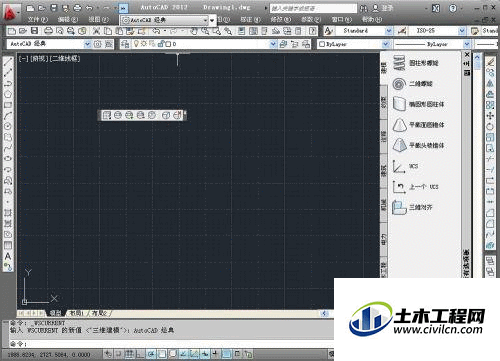The height and width of the screenshot is (361, 500).
Task: Open AutoCAD 经典 workspace dropdown in Workspaces toolbar
Action: click(87, 44)
